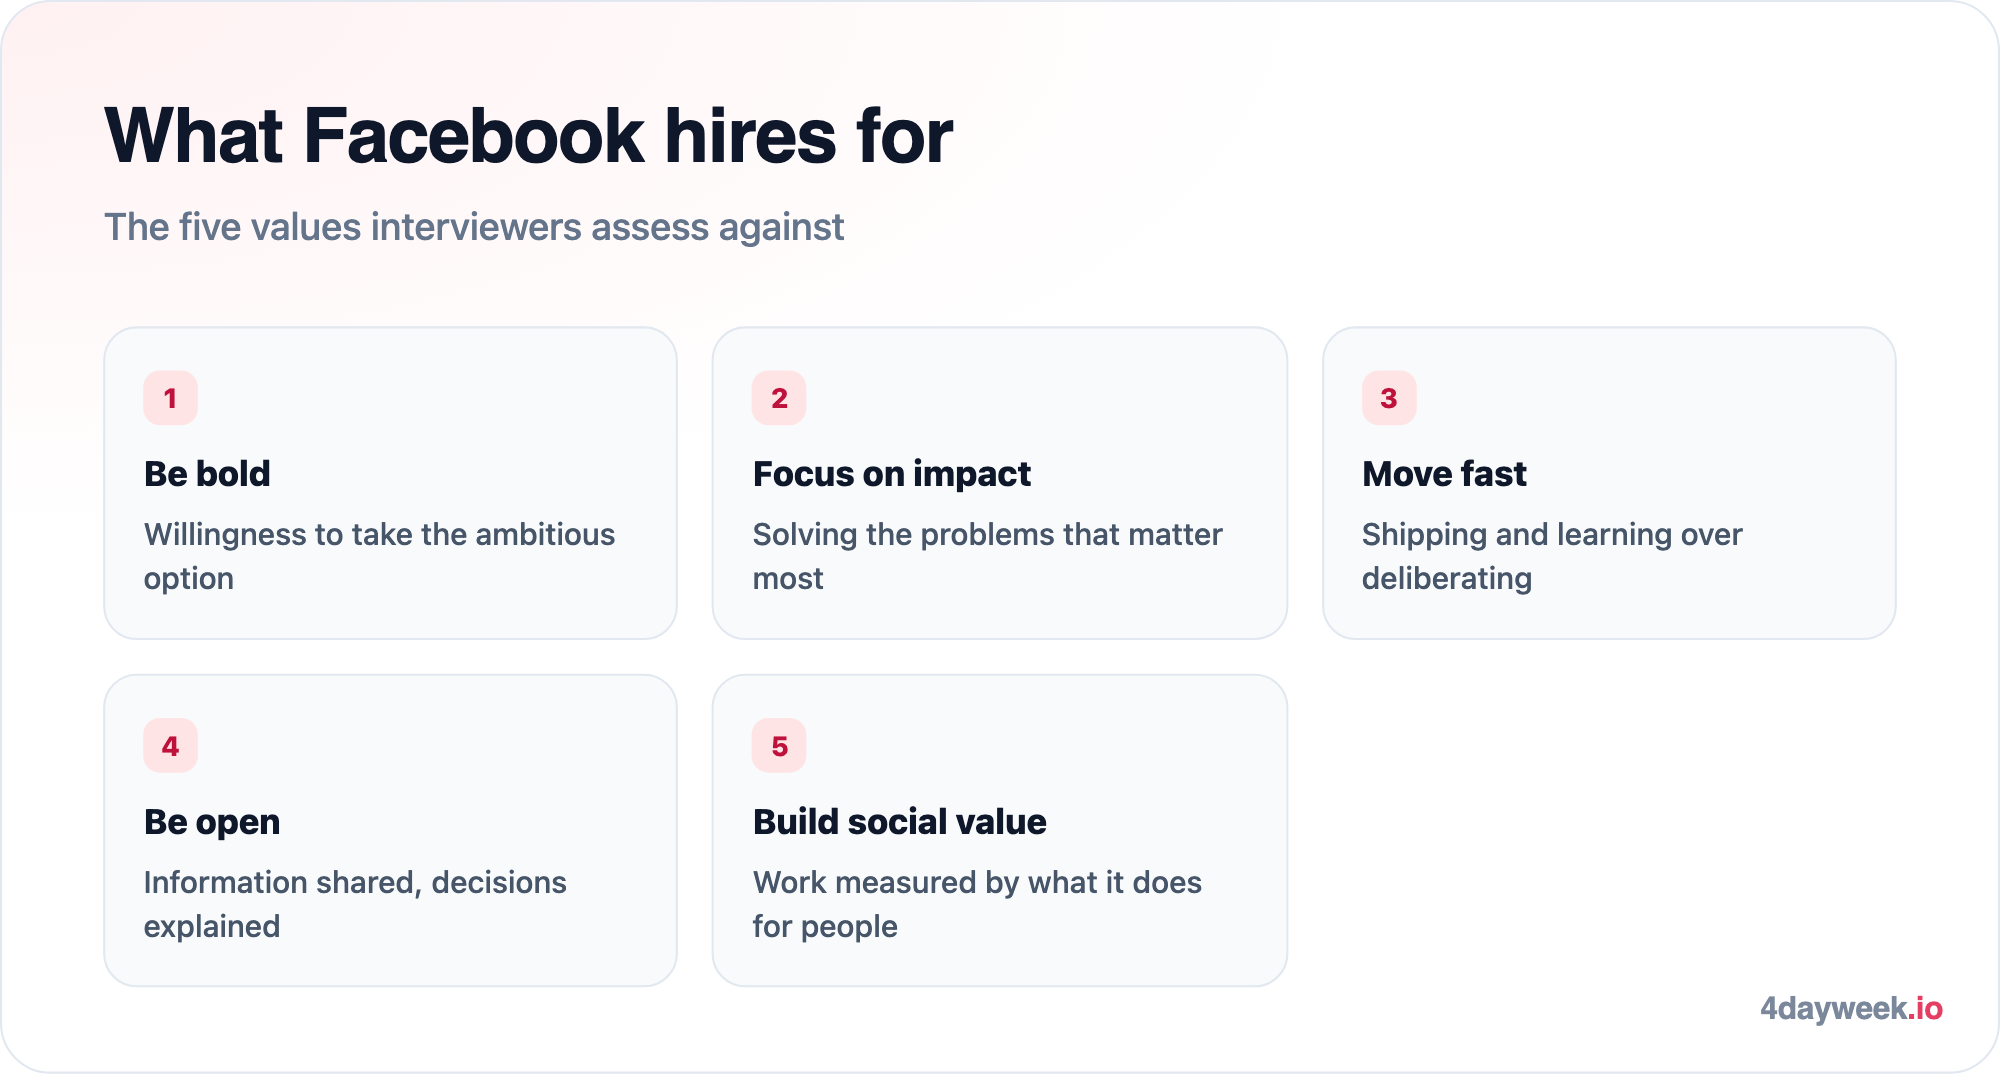Click the number 3 badge
This screenshot has height=1074, width=2000.
[x=1389, y=398]
